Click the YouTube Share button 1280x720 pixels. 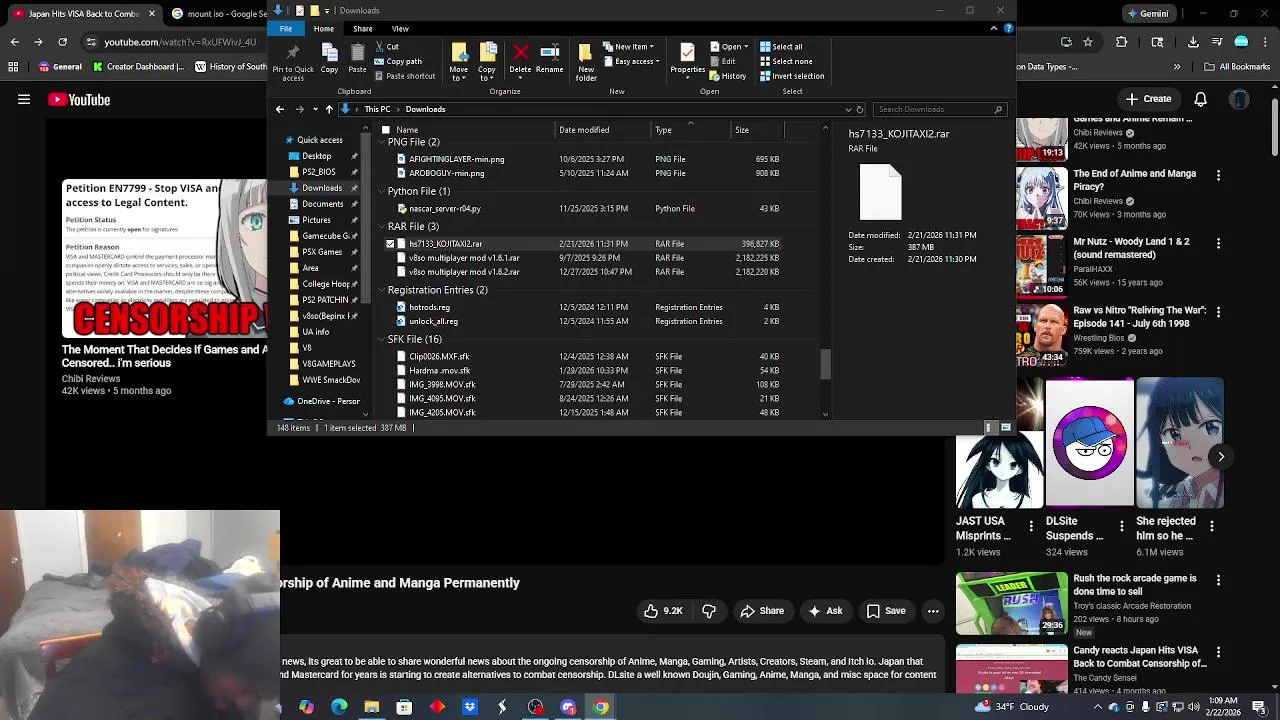[761, 611]
